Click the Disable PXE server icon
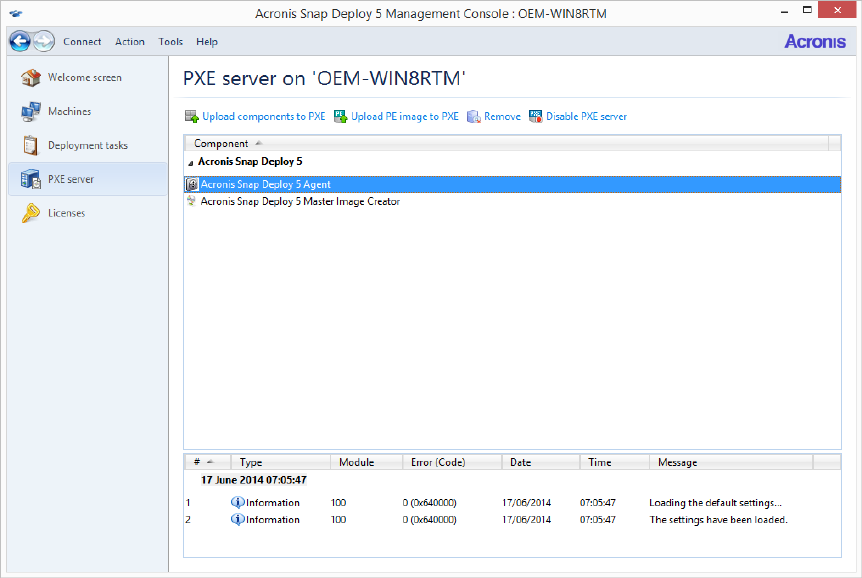The width and height of the screenshot is (862, 578). point(535,117)
